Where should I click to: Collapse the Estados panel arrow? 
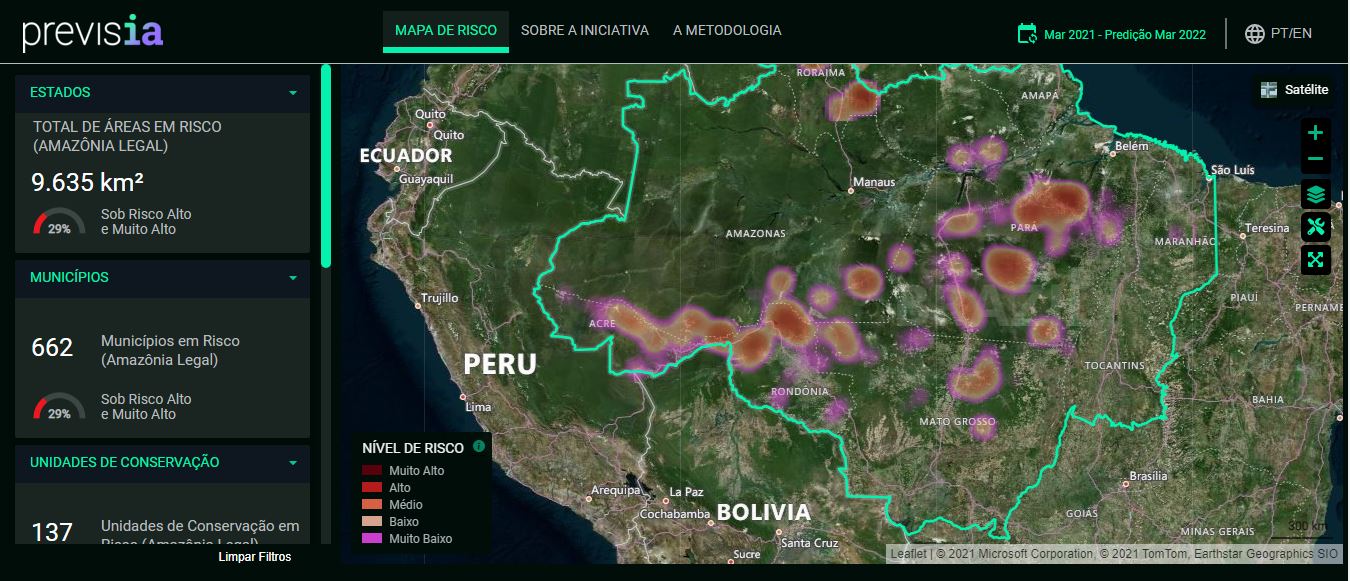point(293,93)
